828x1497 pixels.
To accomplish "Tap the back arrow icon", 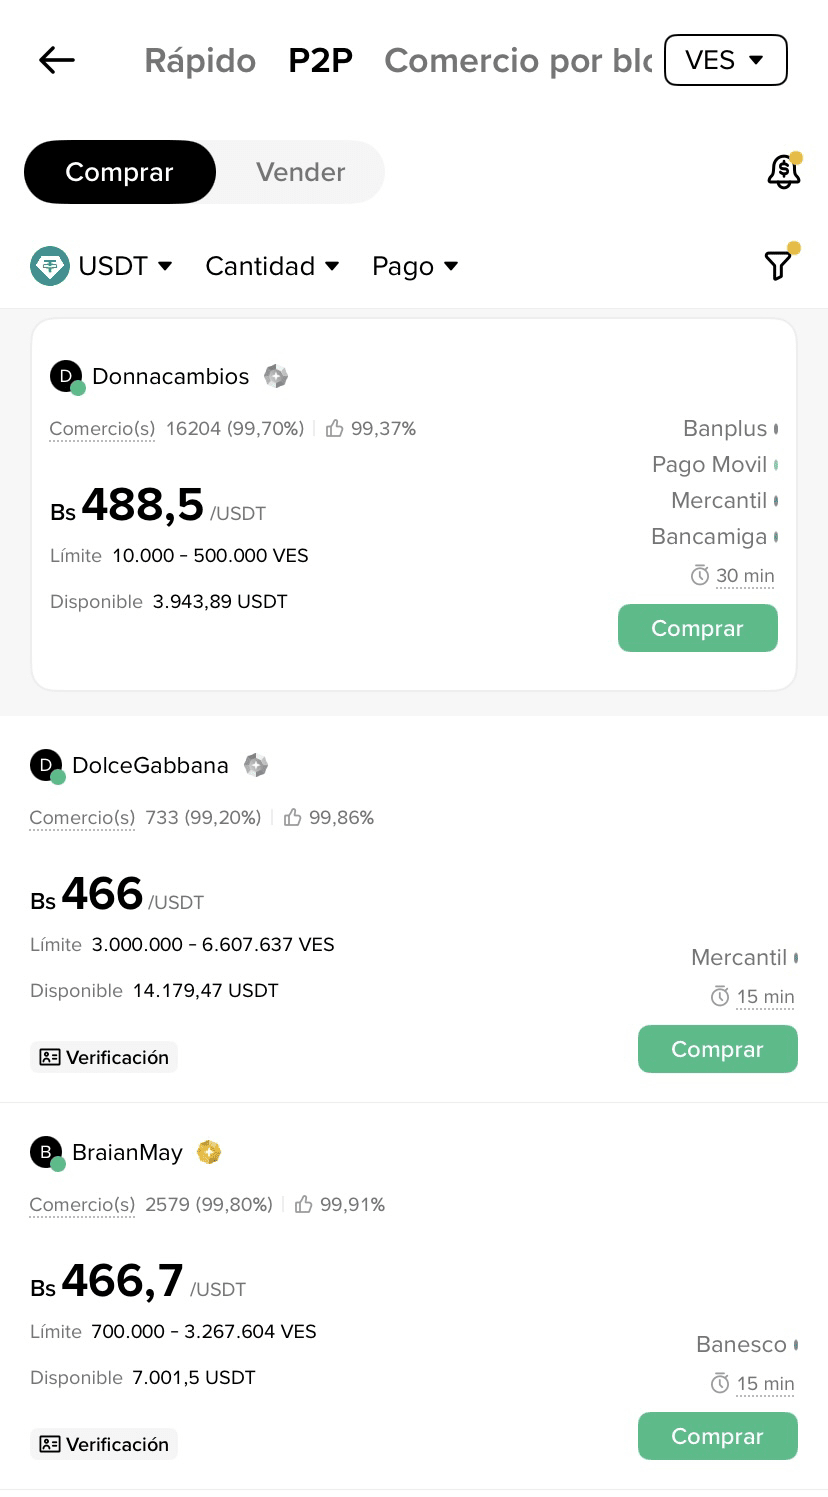I will click(57, 60).
